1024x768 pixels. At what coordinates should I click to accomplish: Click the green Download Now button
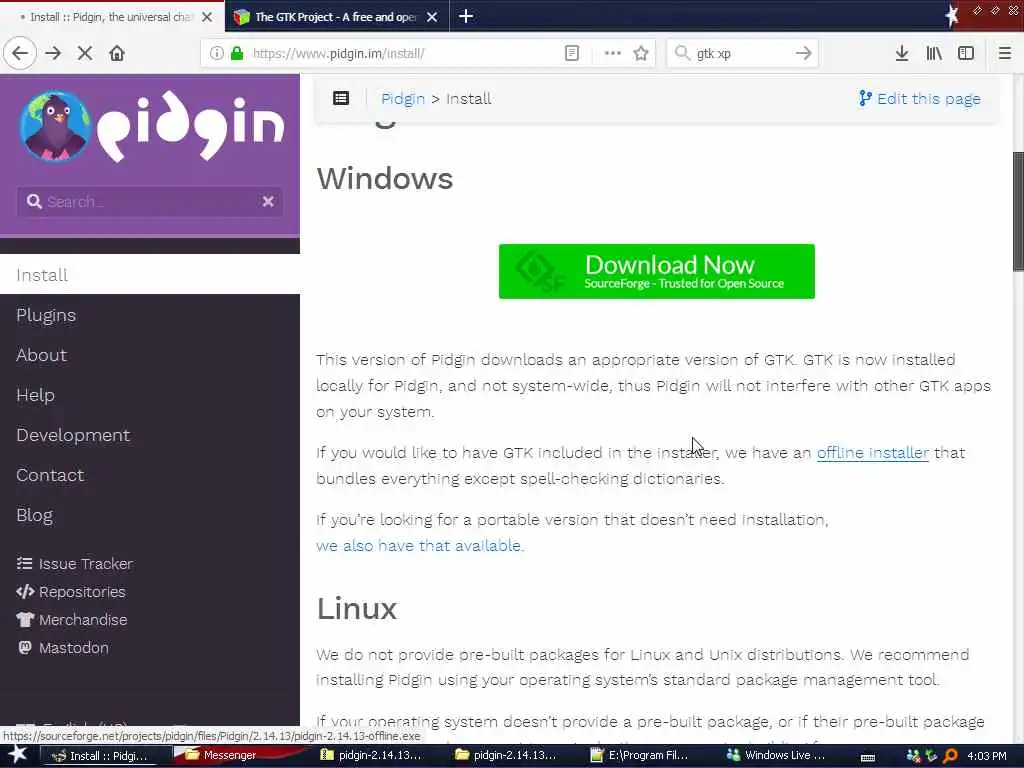click(x=656, y=272)
